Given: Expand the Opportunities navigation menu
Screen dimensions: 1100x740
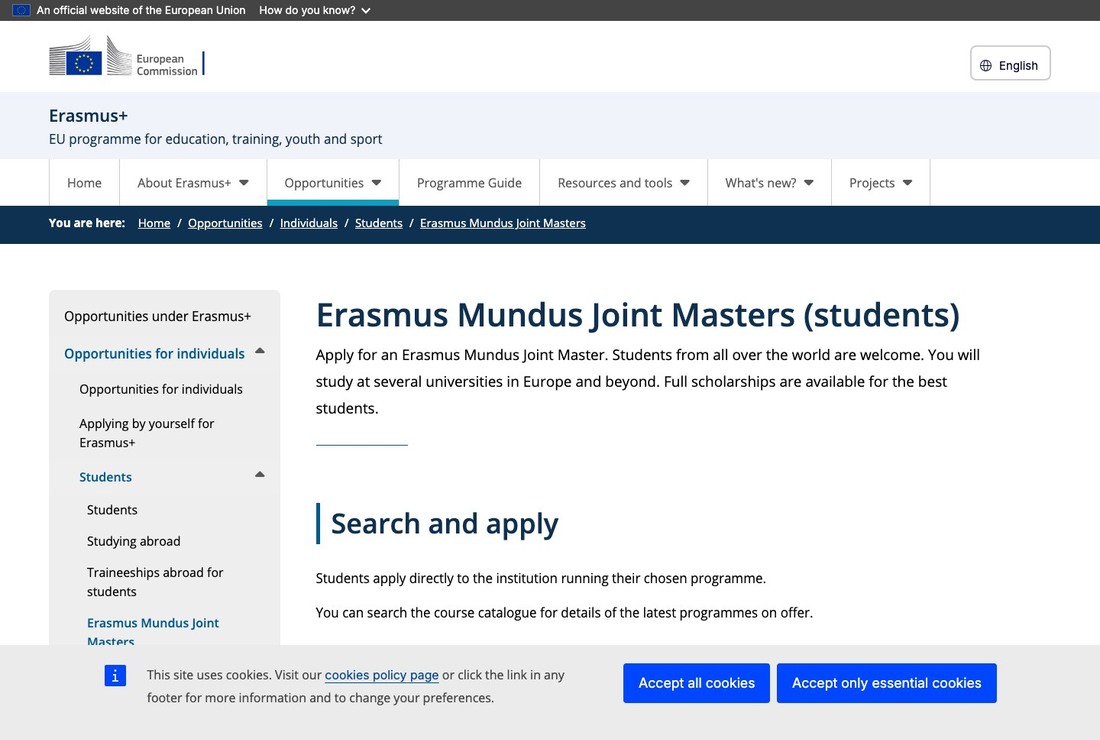Looking at the screenshot, I should point(333,182).
